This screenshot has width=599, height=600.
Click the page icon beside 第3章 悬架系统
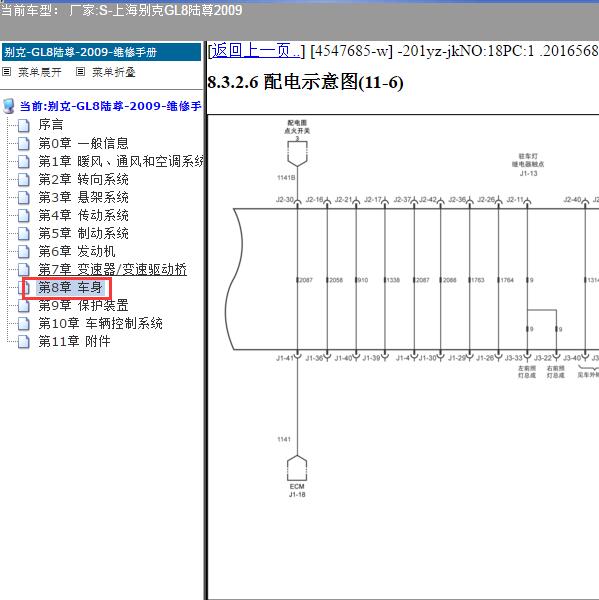click(x=24, y=197)
